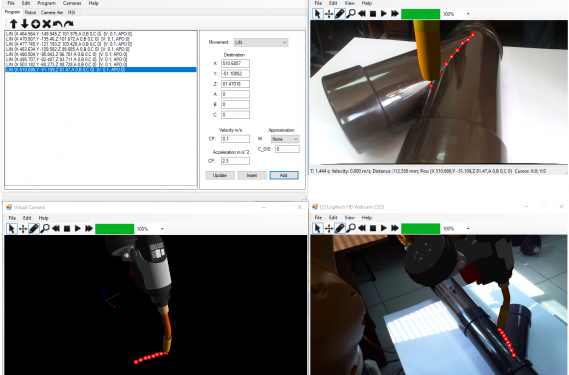Viewport: 569px width, 375px height.
Task: Open 100% zoom dropdown in Logitech Webcam window
Action: tap(468, 229)
